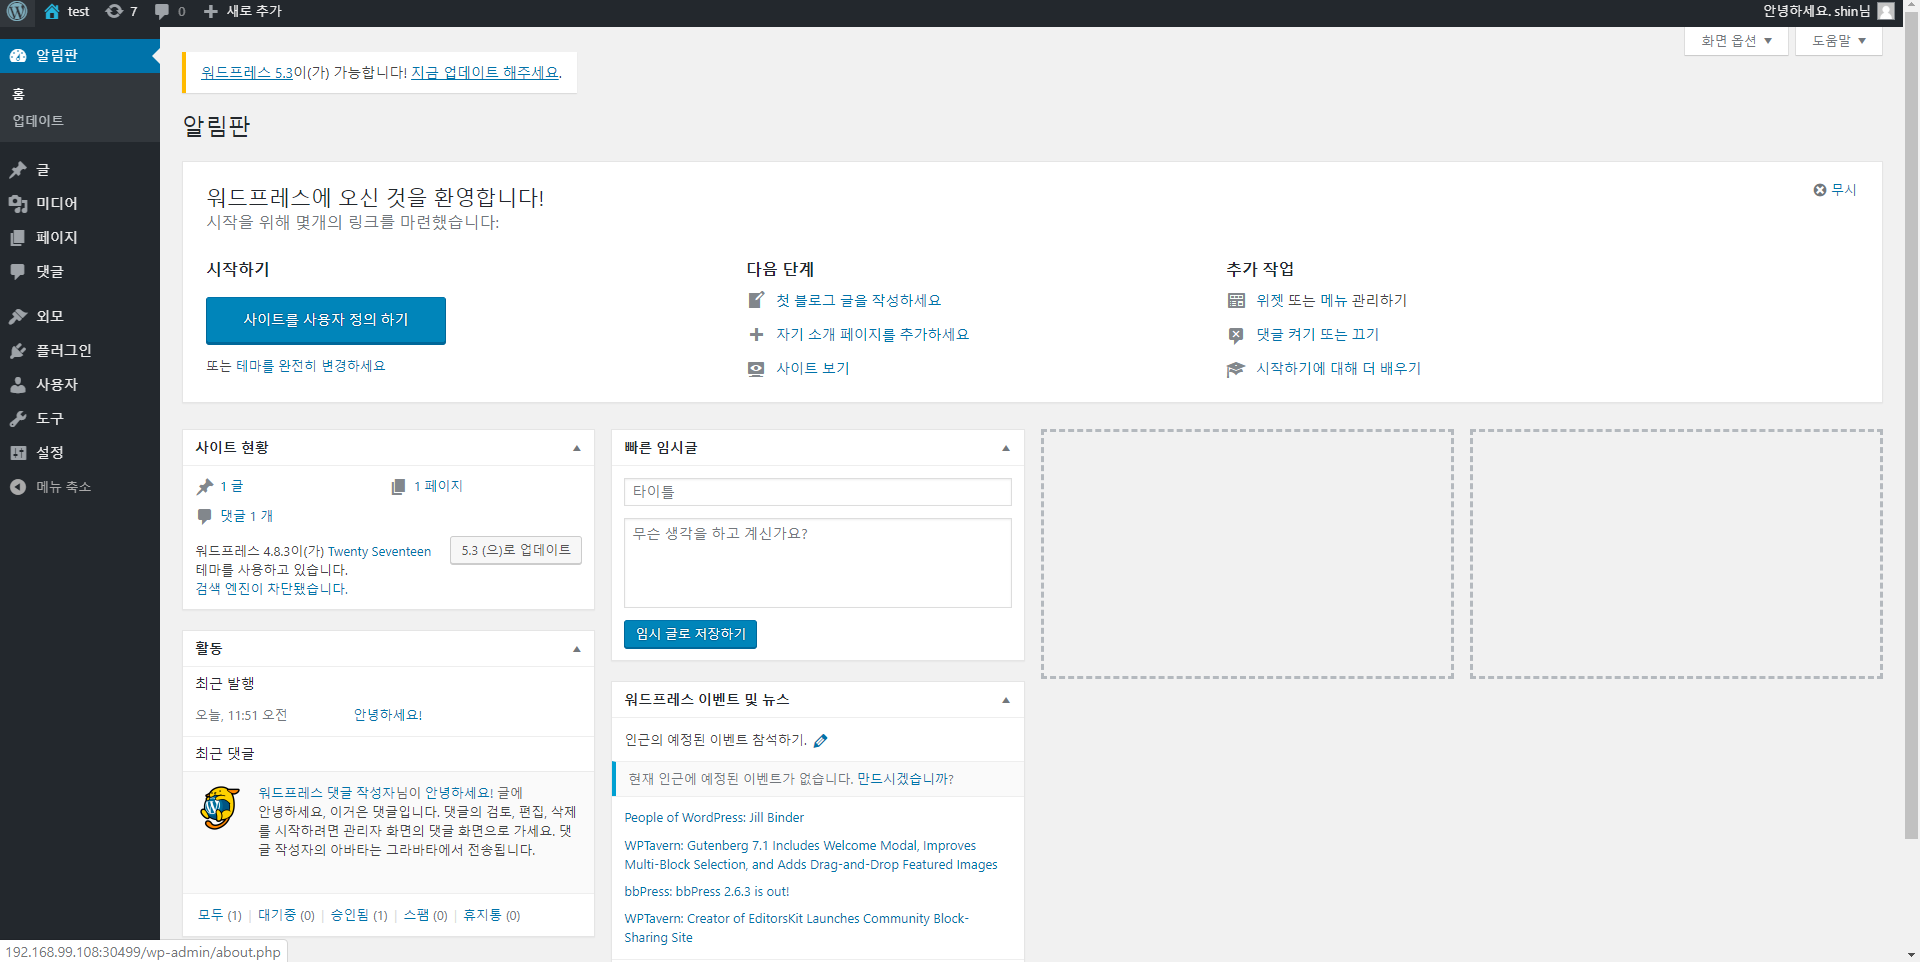1920x962 pixels.
Task: Go to 업데이트 submenu item
Action: click(38, 121)
